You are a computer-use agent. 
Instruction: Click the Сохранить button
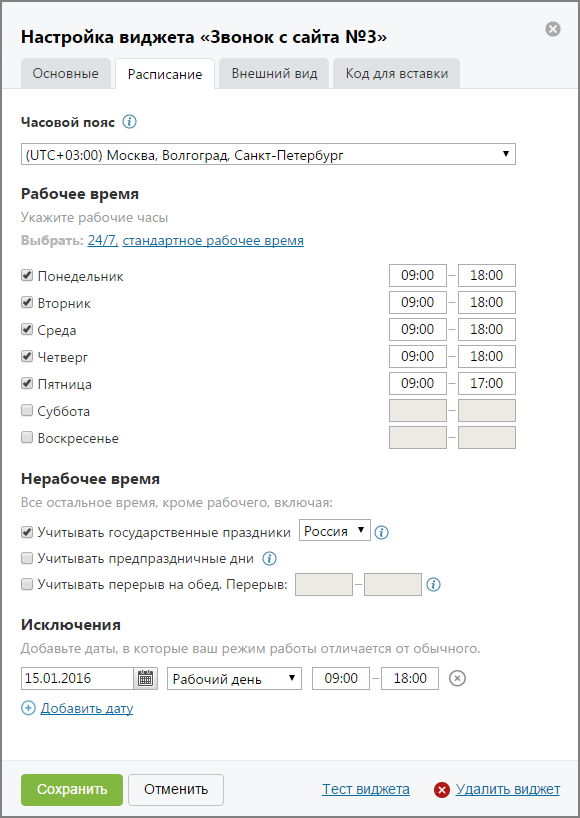coord(72,790)
